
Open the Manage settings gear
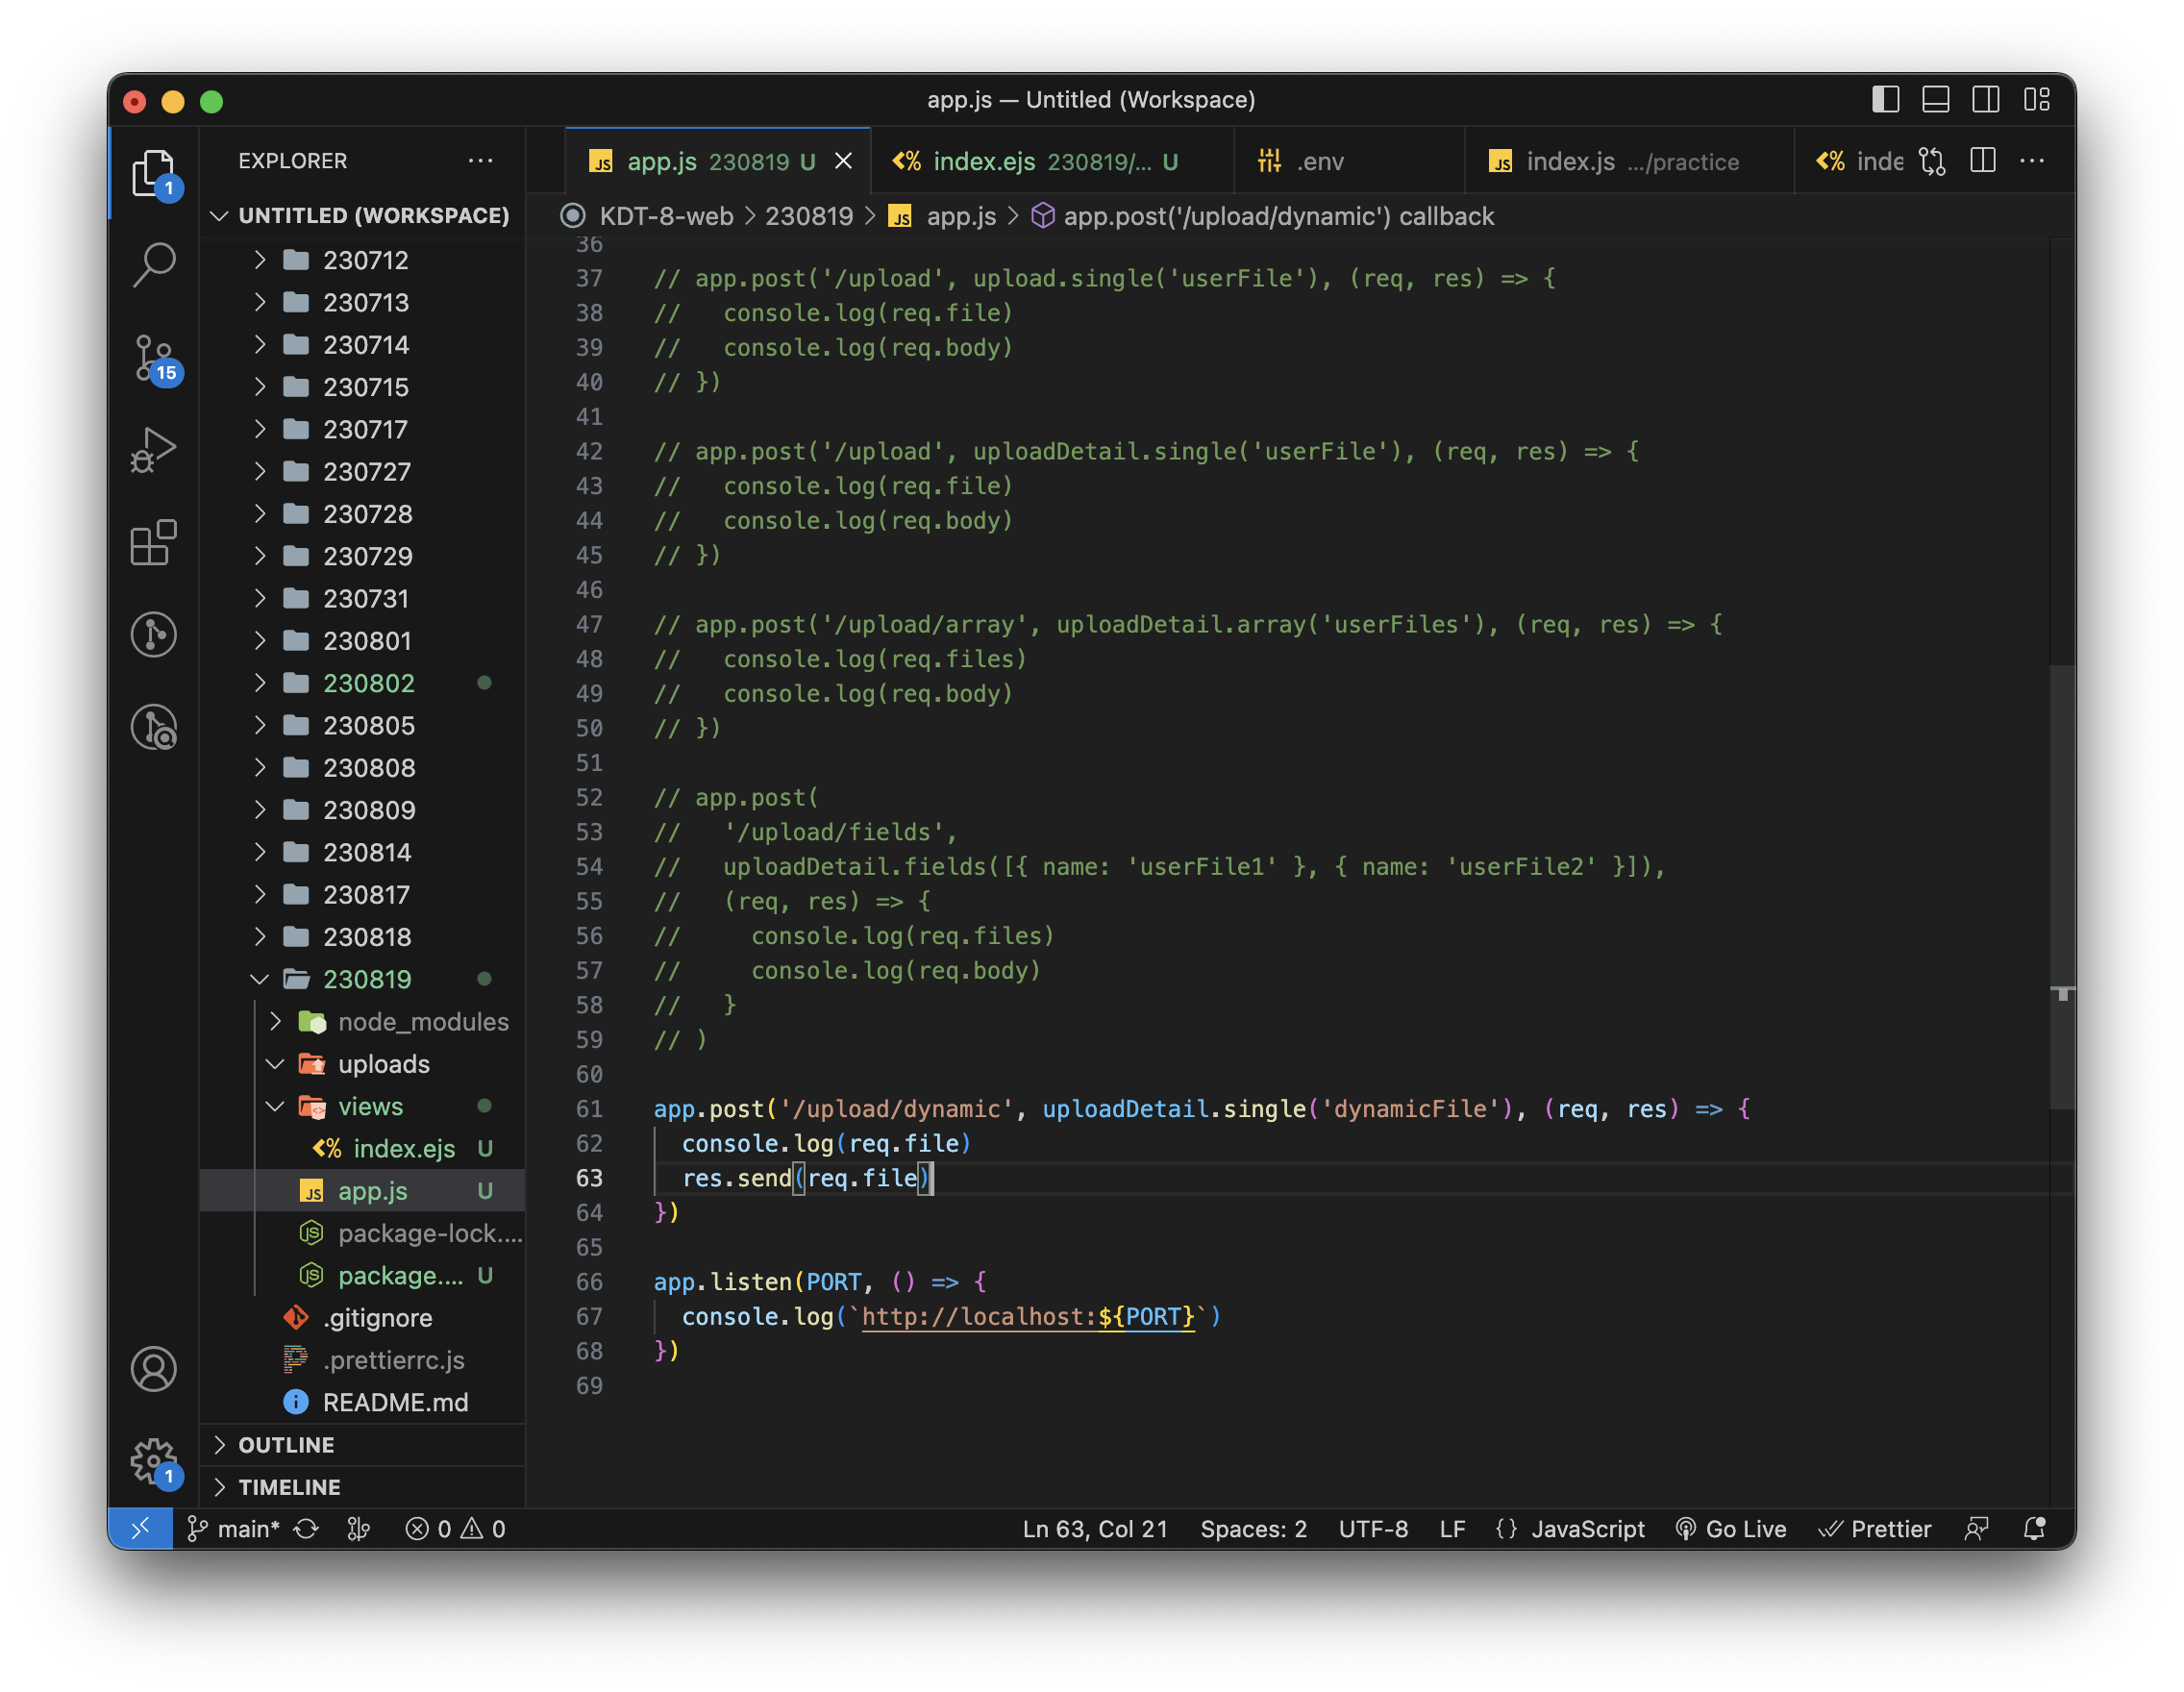point(153,1462)
